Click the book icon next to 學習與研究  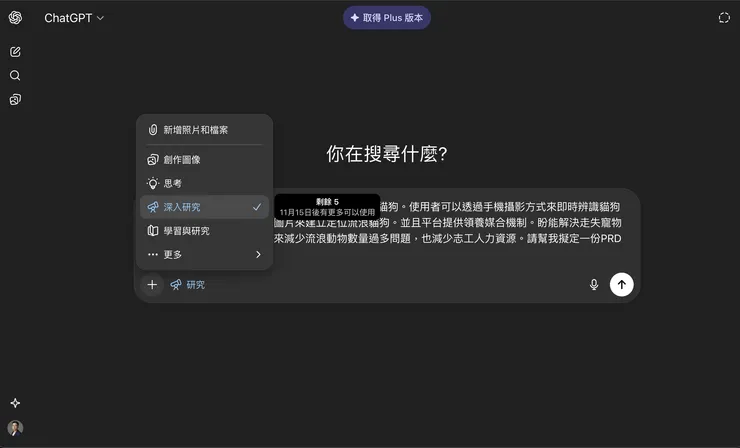(152, 231)
